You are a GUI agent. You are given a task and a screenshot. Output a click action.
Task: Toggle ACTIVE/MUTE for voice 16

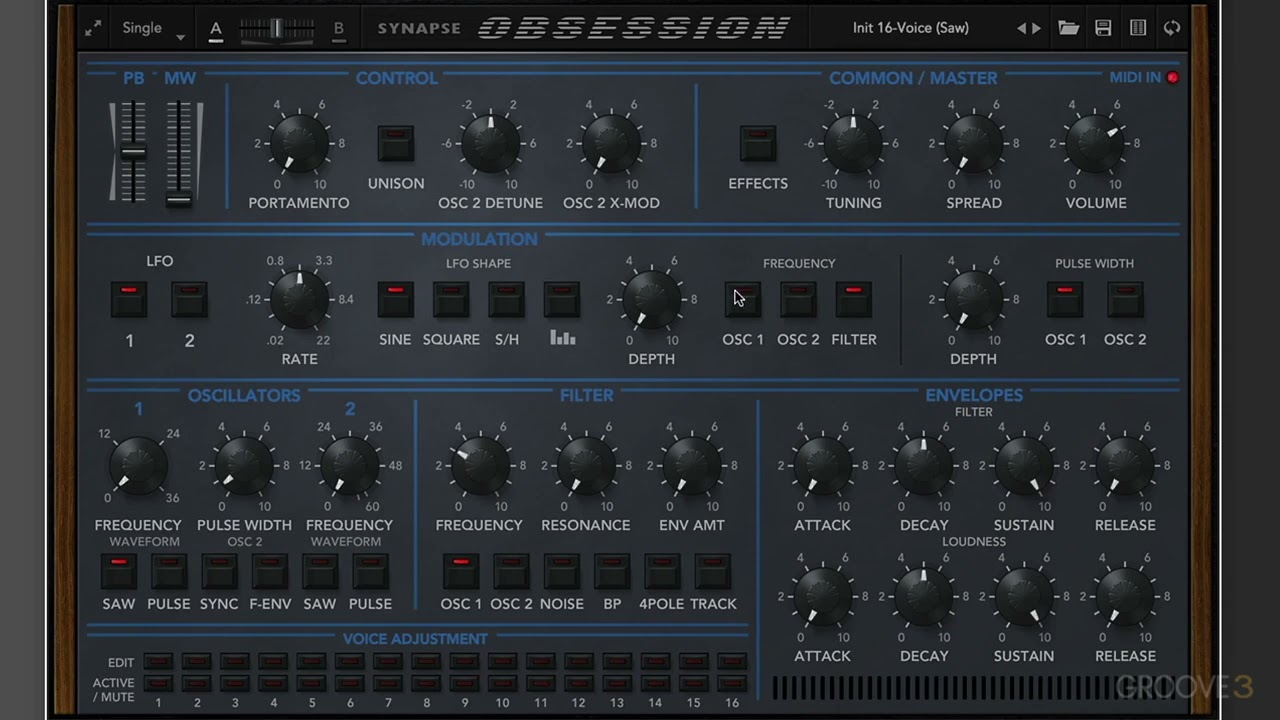click(x=732, y=683)
